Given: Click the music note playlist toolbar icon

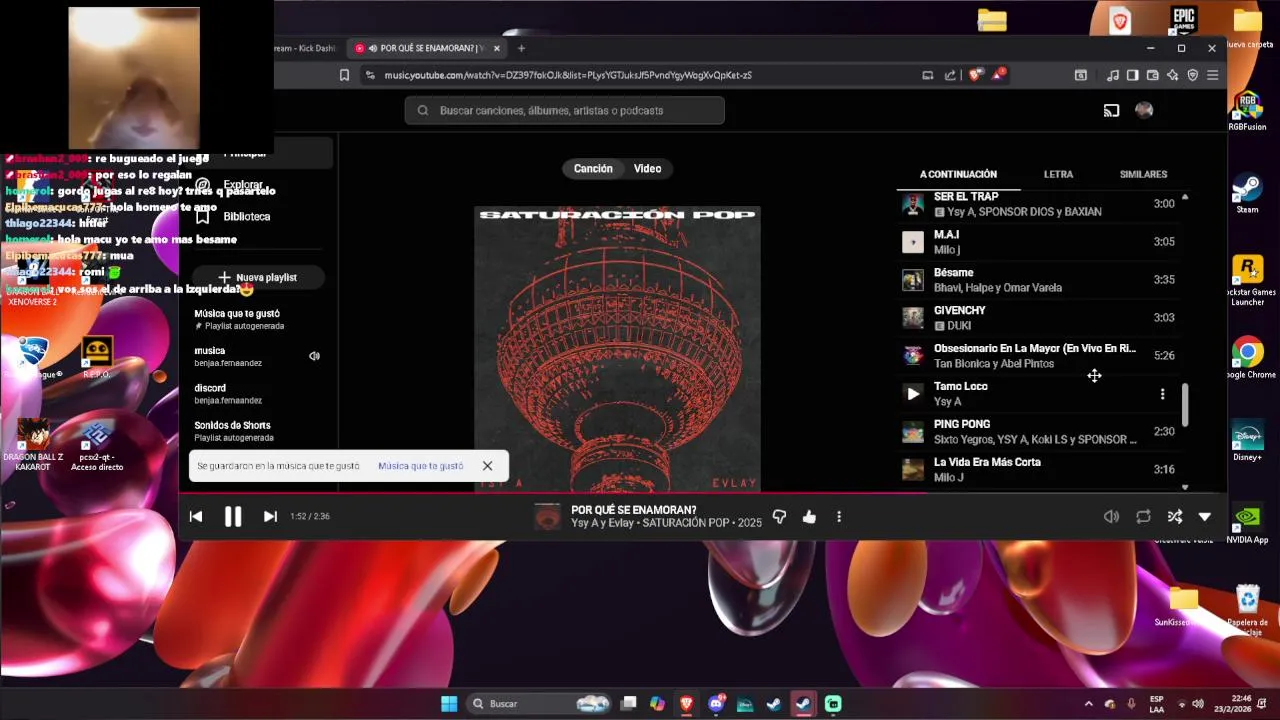Looking at the screenshot, I should 1113,75.
